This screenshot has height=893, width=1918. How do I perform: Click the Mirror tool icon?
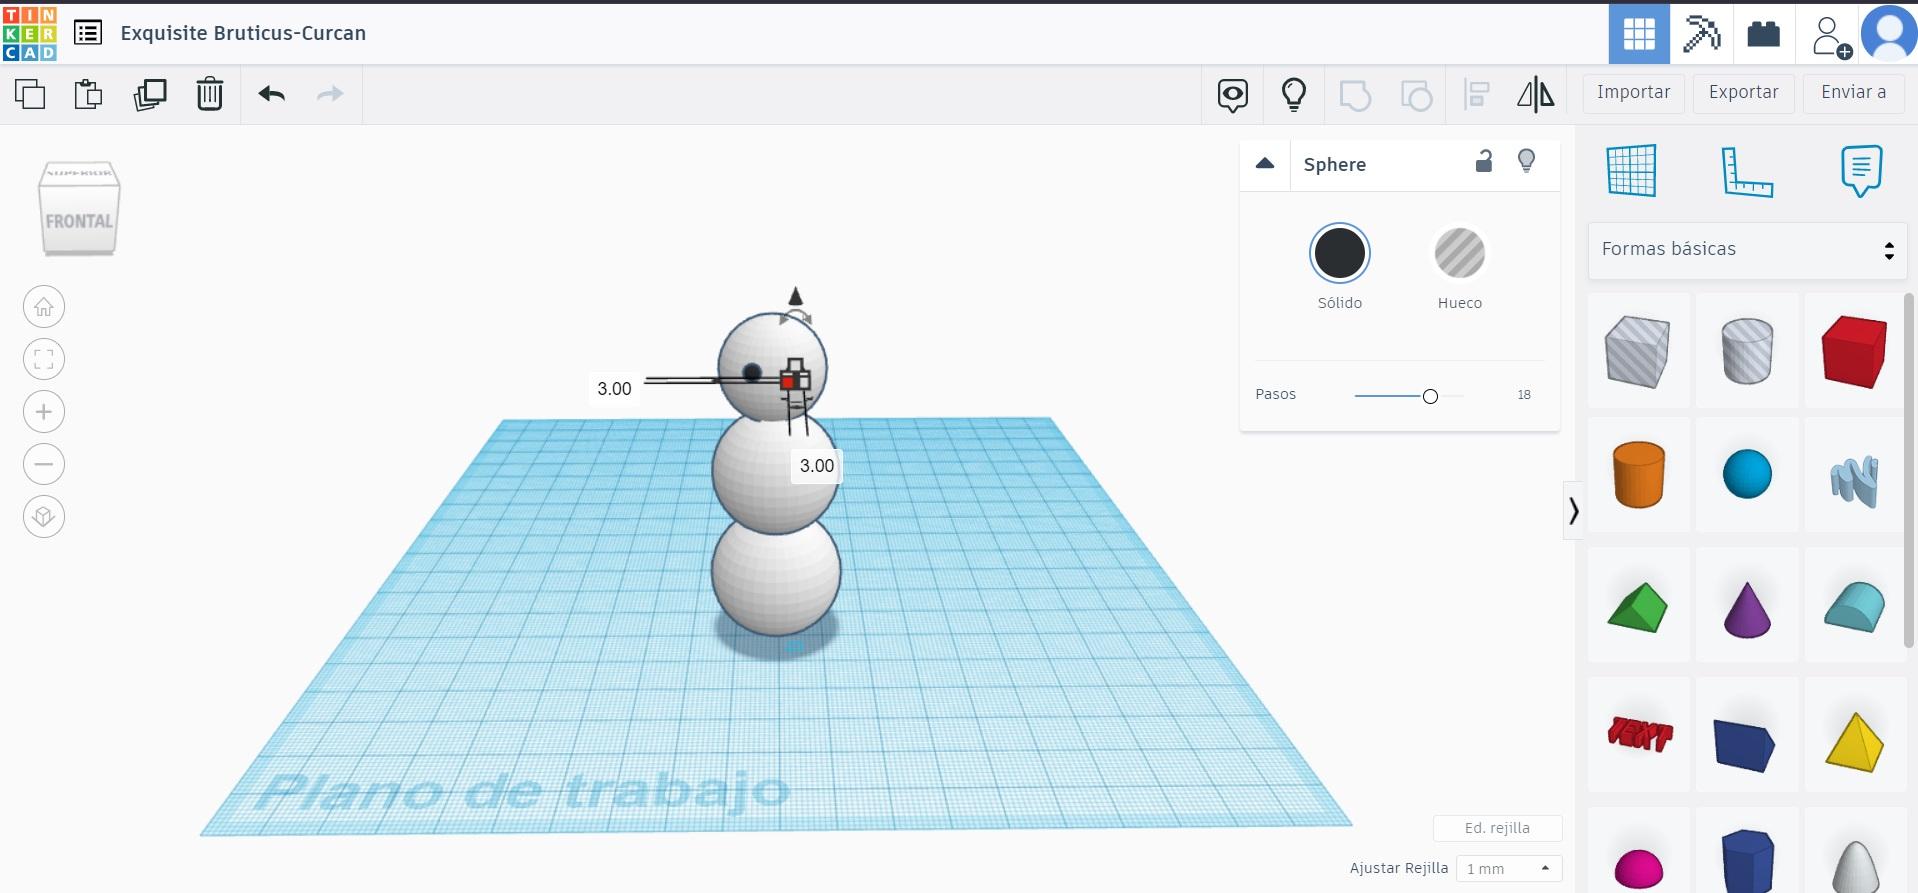click(x=1536, y=95)
